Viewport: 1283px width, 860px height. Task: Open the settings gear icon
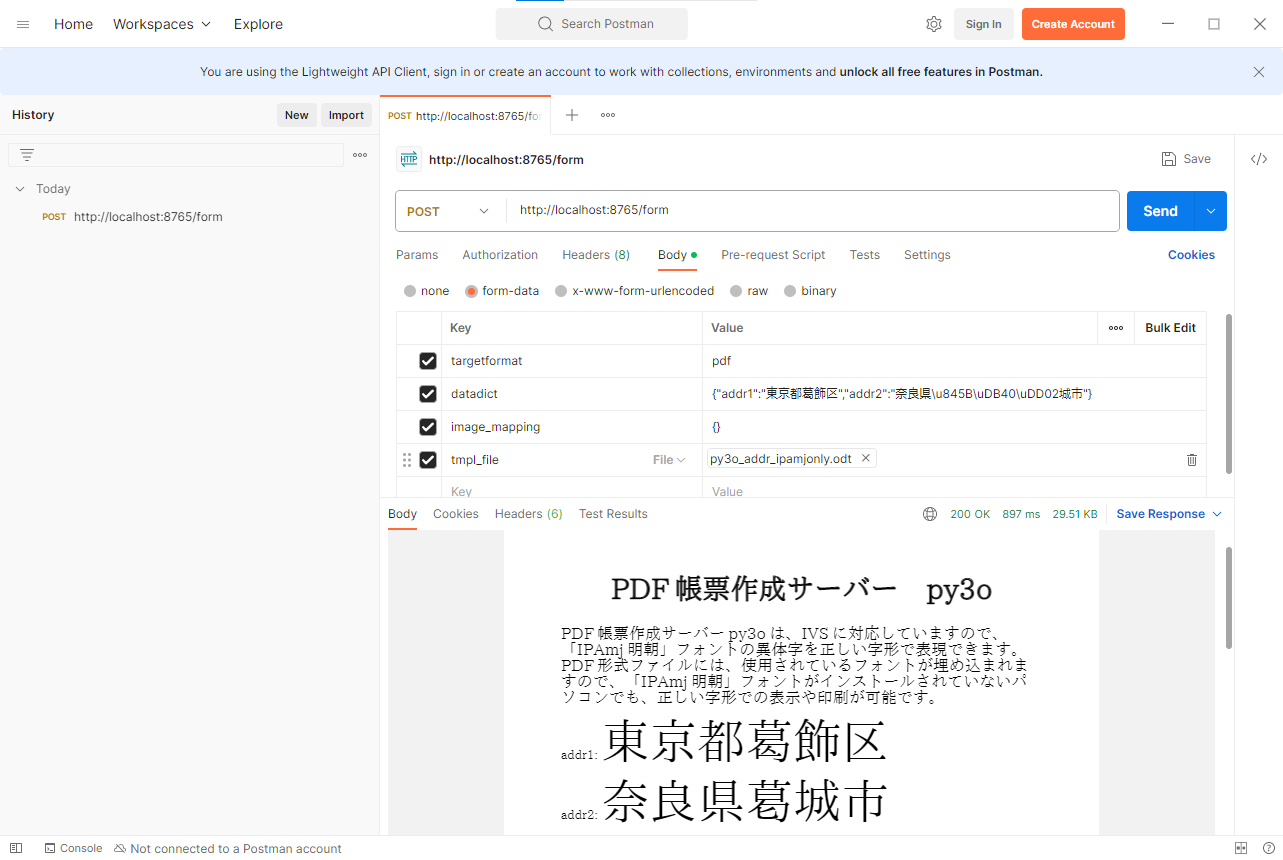pos(934,24)
